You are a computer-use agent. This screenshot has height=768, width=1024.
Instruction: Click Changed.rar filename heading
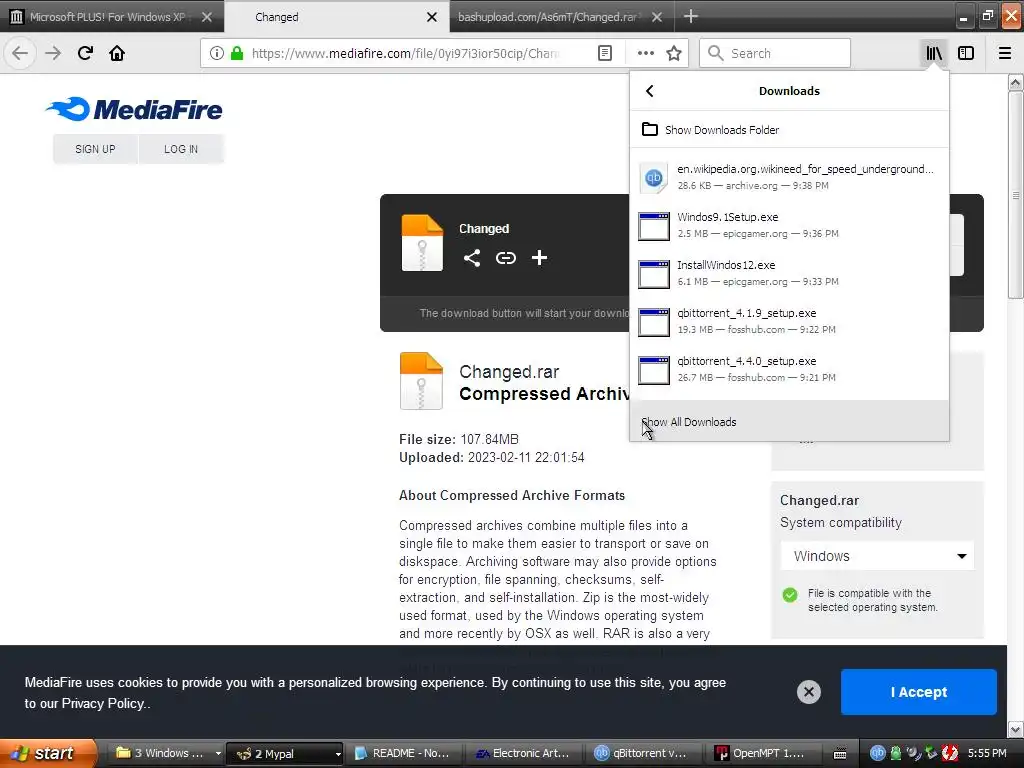[x=509, y=372]
